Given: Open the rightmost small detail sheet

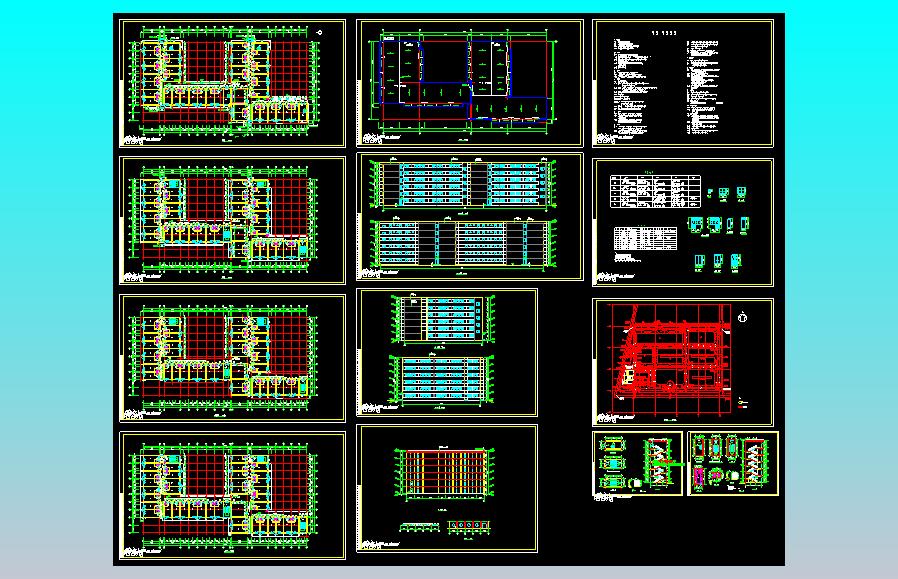Looking at the screenshot, I should [x=732, y=463].
